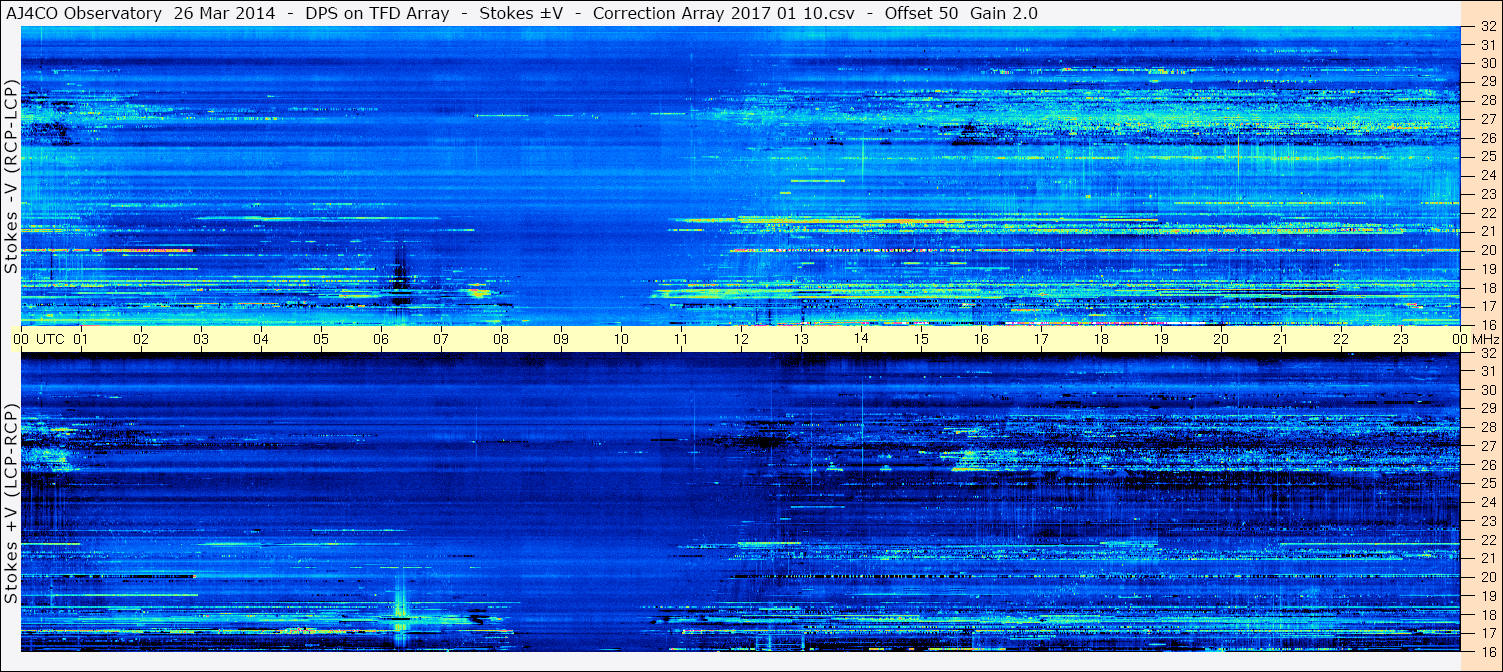Click the 22 hour mark on the UTC time axis
This screenshot has width=1503, height=672.
[x=1341, y=339]
